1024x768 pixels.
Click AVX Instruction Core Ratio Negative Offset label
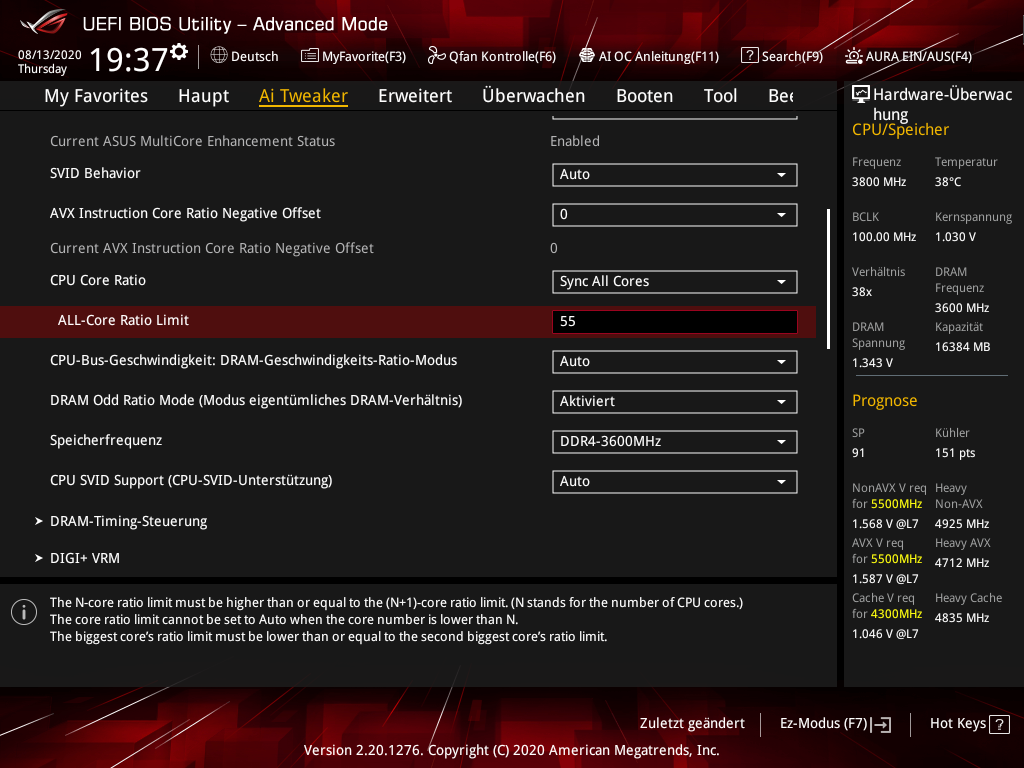(x=185, y=214)
